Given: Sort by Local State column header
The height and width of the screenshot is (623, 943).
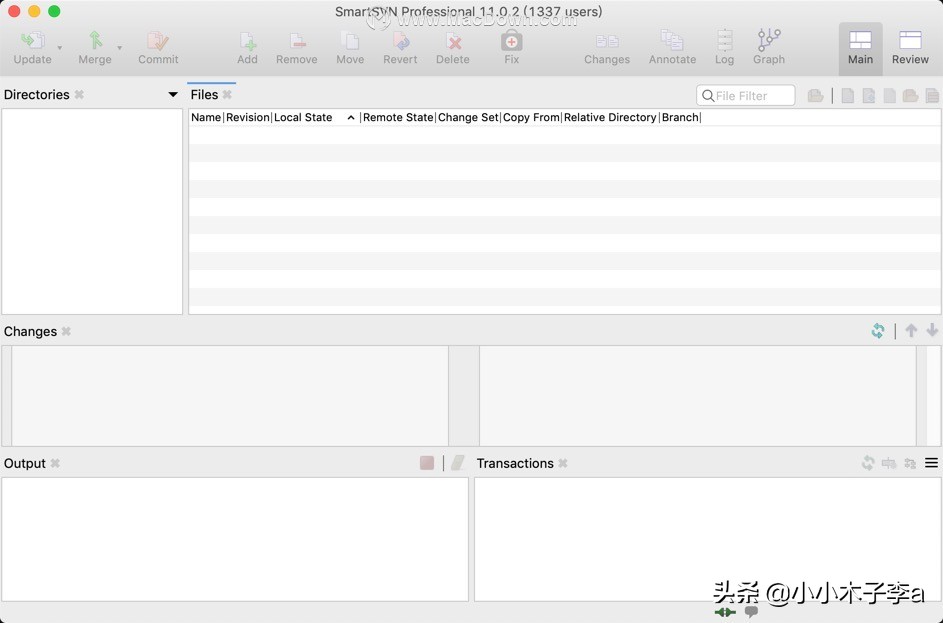Looking at the screenshot, I should 303,118.
